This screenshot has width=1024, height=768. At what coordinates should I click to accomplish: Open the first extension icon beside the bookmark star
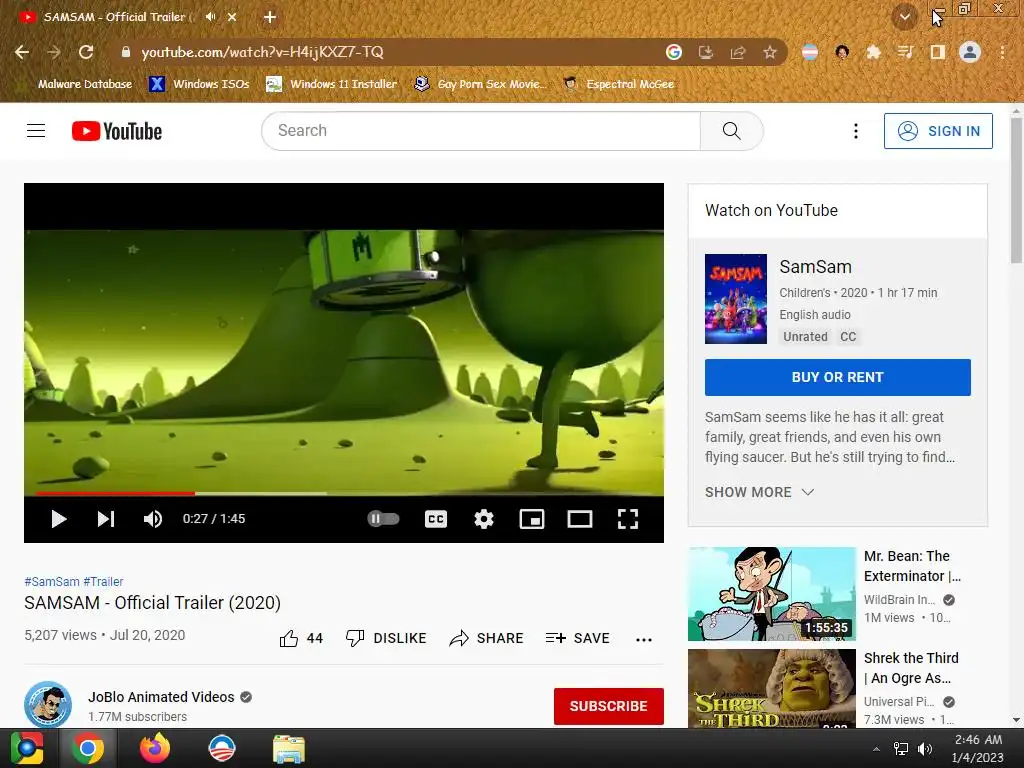(809, 52)
